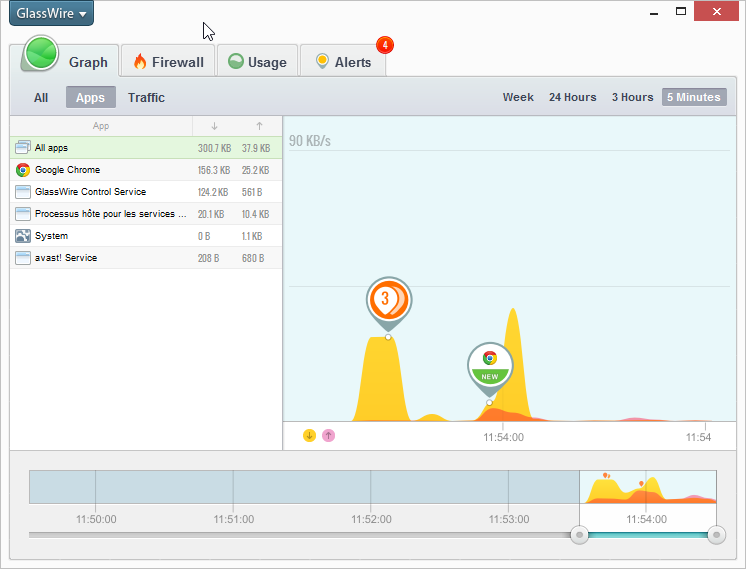Click the Alerts pin icon

tap(322, 61)
